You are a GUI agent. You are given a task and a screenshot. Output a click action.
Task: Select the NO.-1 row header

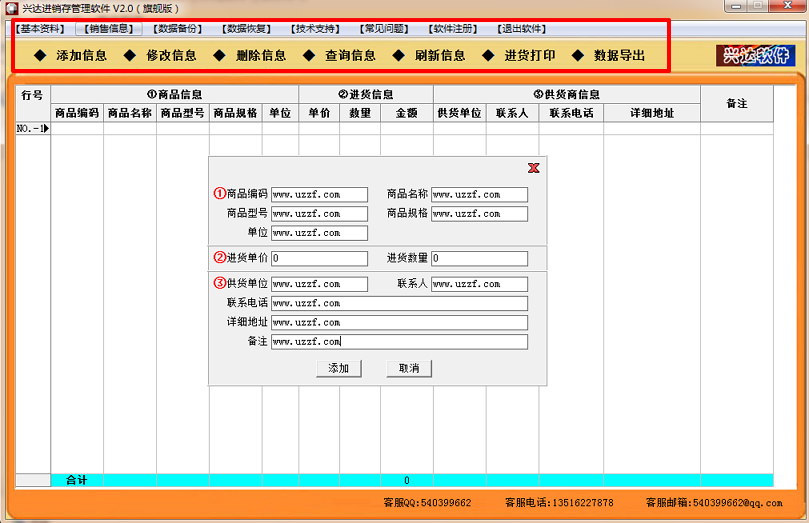point(33,128)
